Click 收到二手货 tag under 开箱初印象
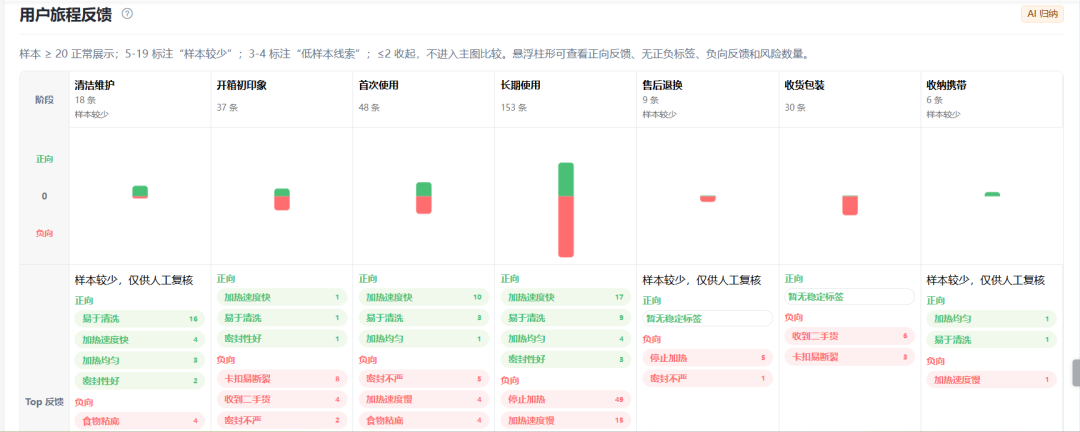Viewport: 1080px width, 432px height. coord(282,399)
